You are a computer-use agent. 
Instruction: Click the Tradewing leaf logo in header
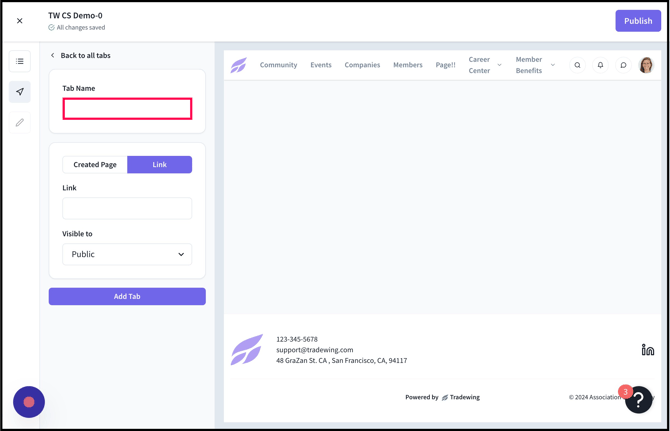(x=239, y=65)
